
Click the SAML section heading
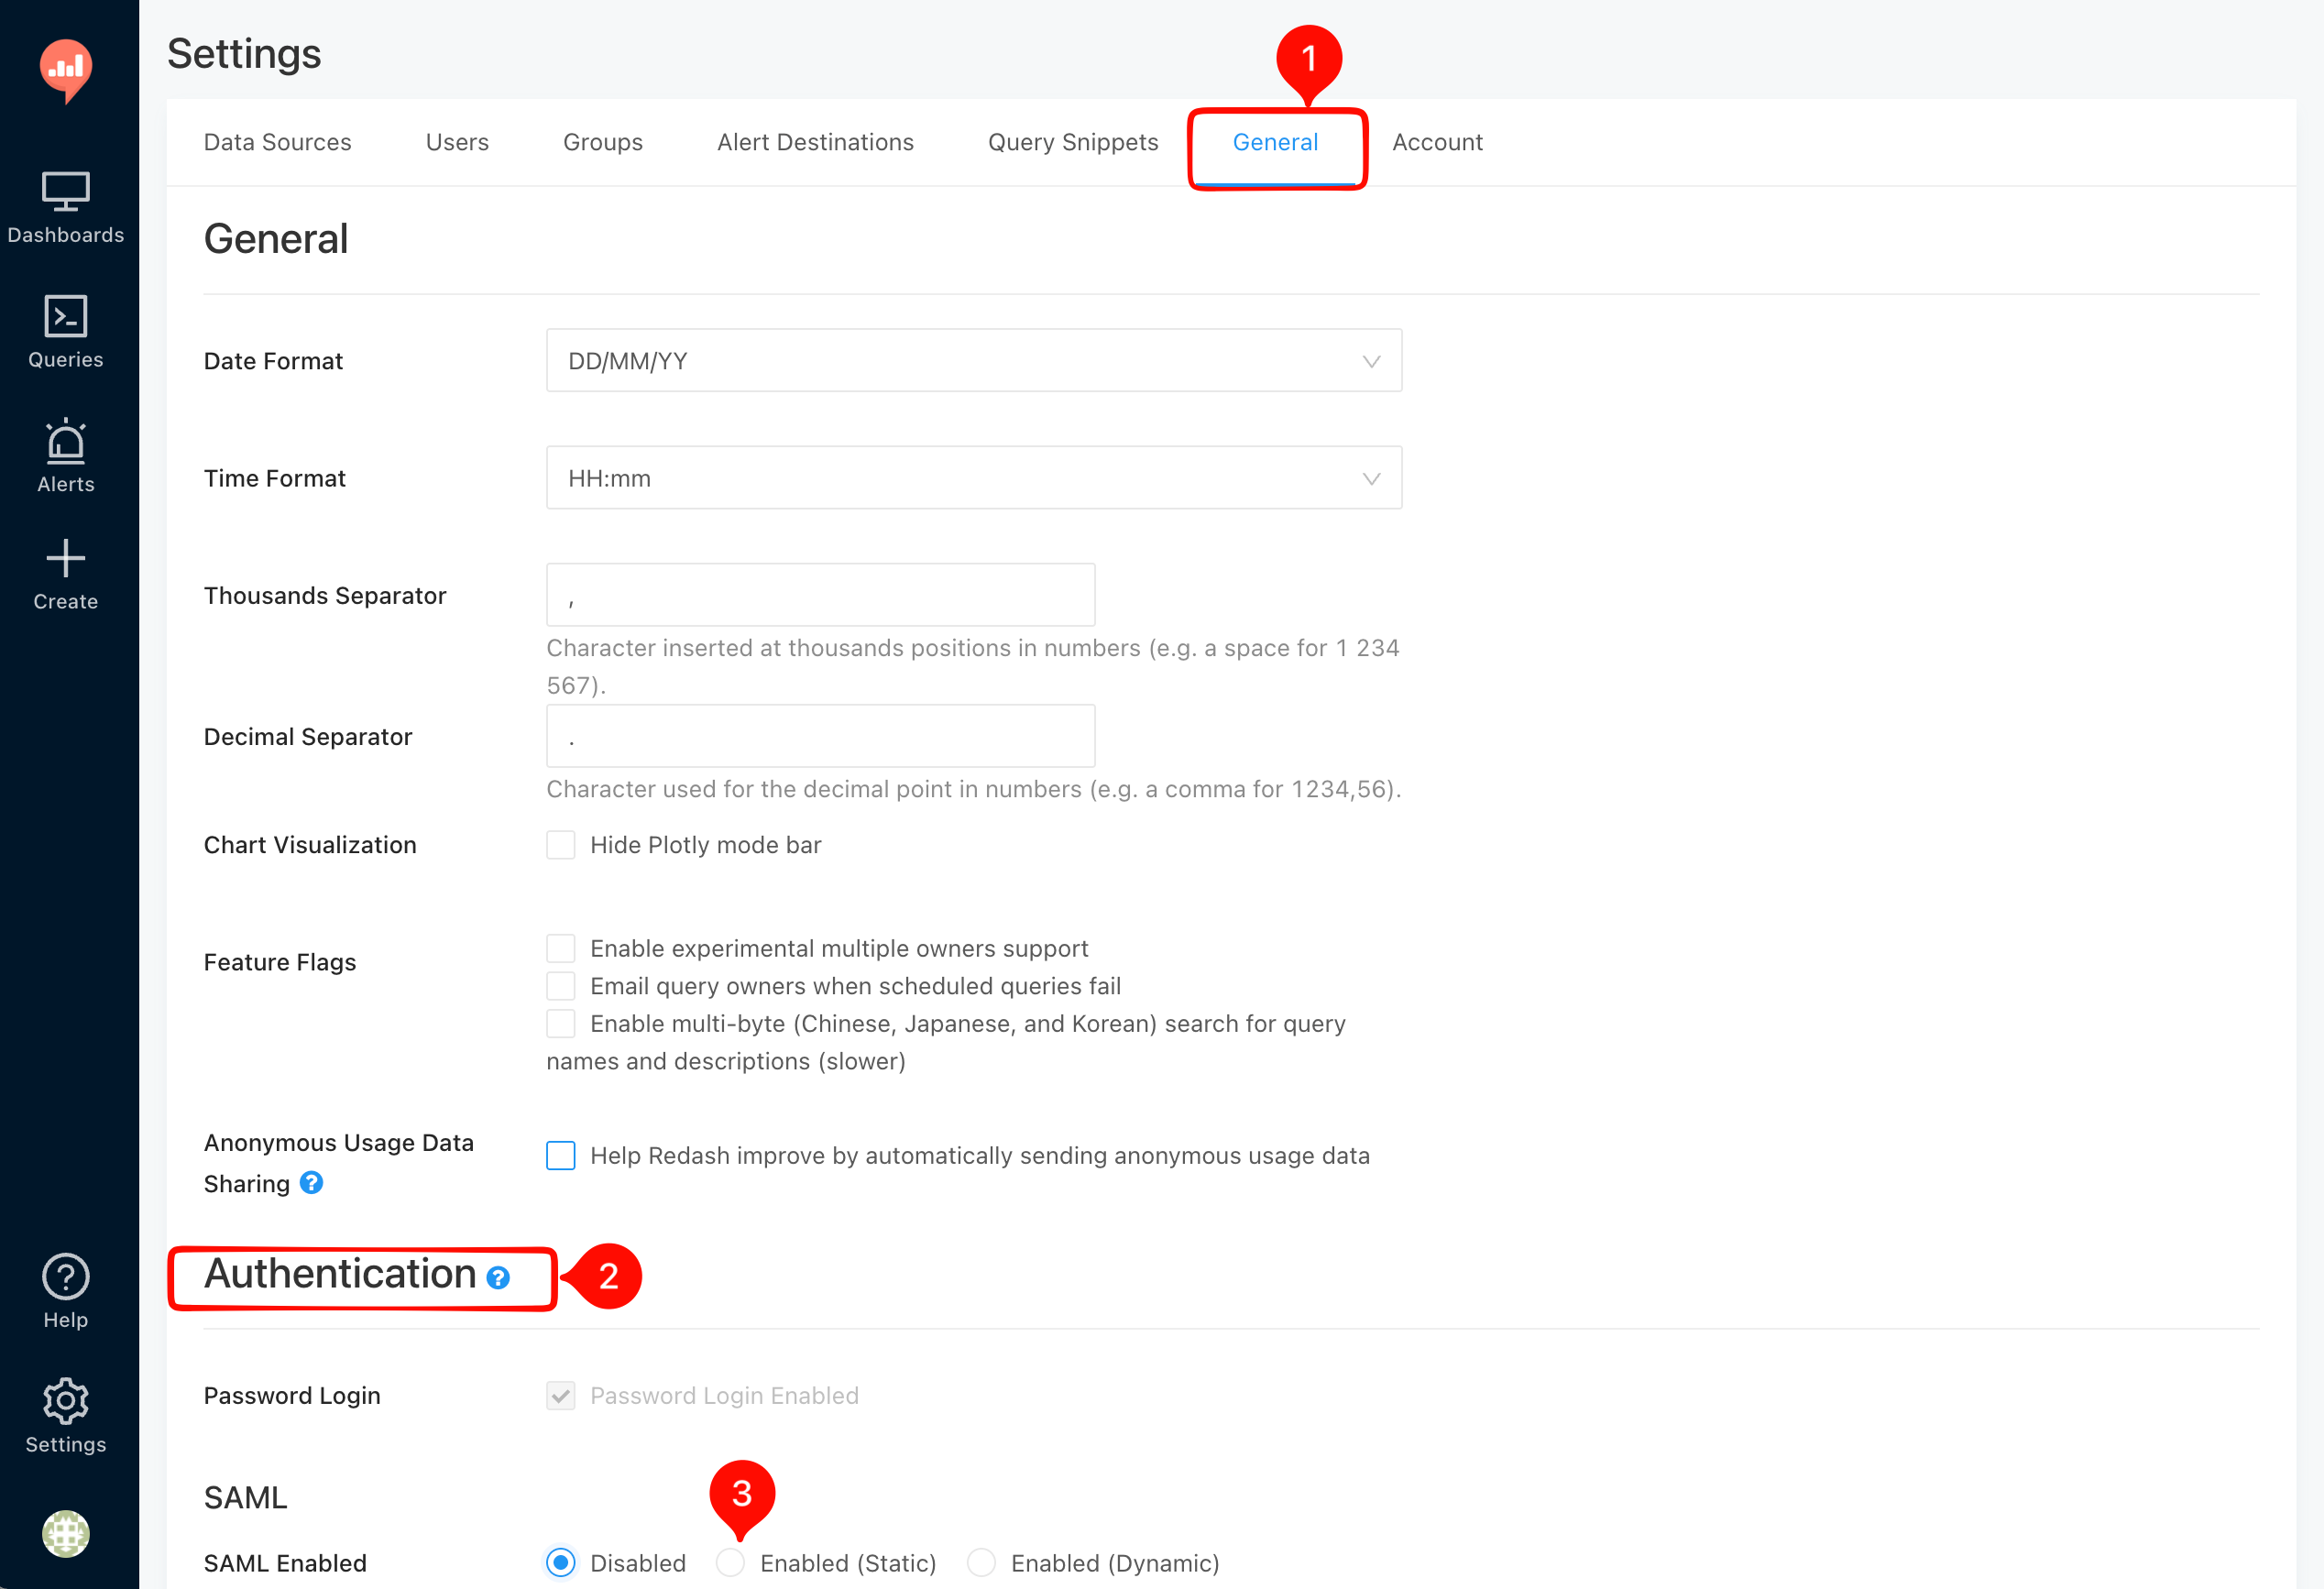click(246, 1498)
